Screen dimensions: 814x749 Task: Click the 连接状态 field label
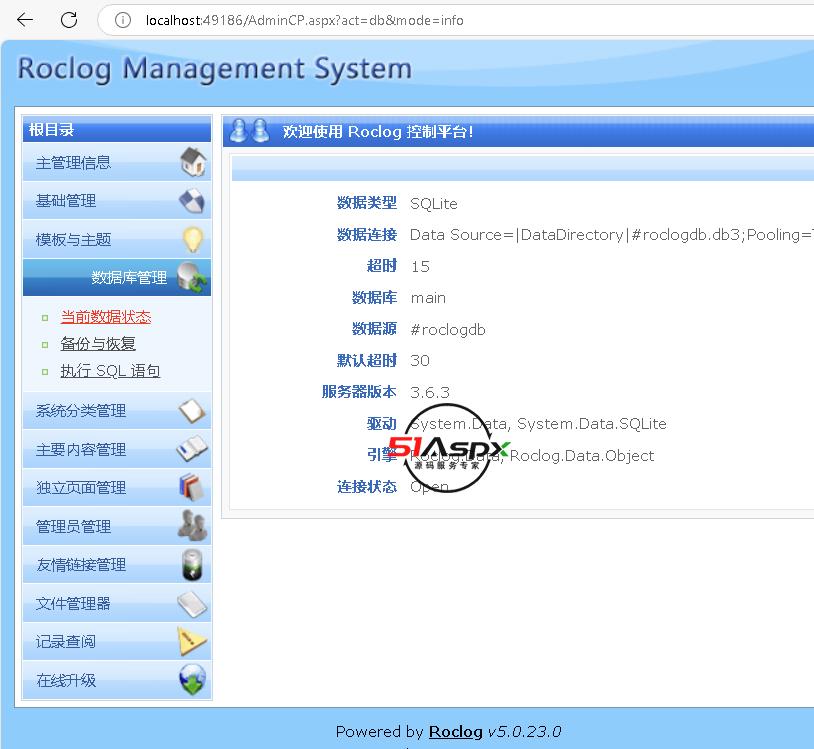(367, 487)
